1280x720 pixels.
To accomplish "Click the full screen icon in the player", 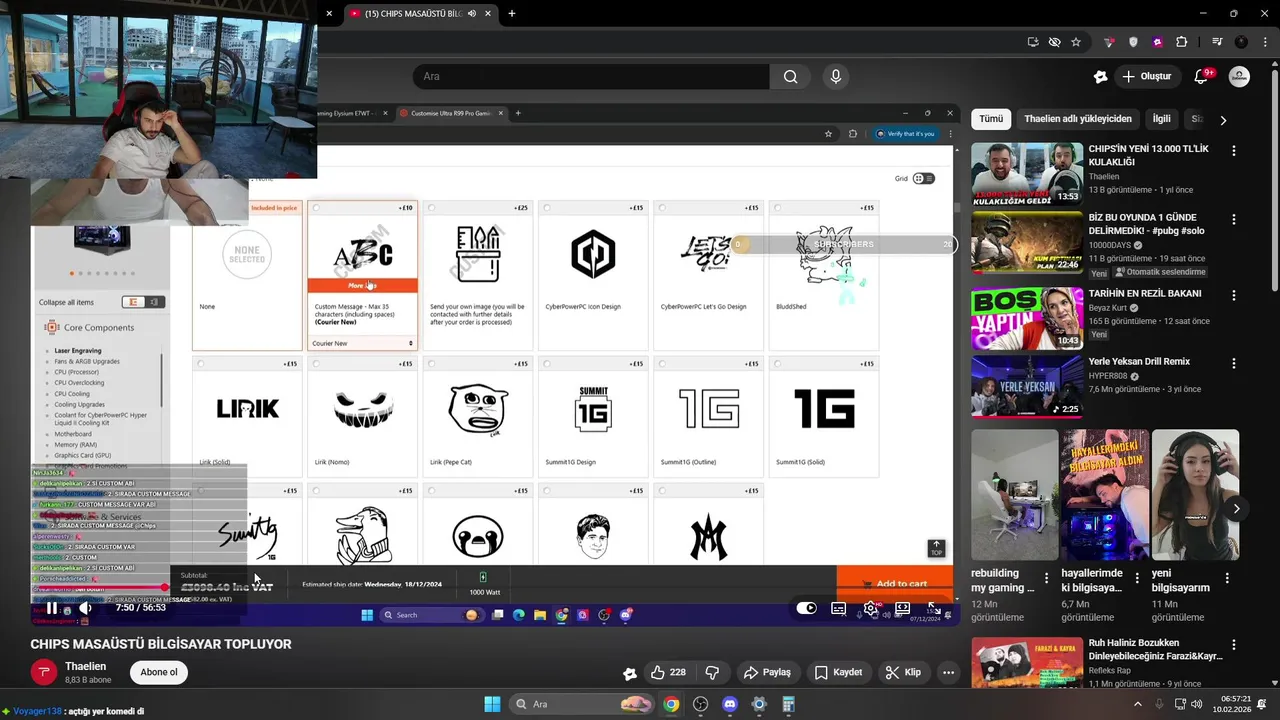I will (933, 608).
